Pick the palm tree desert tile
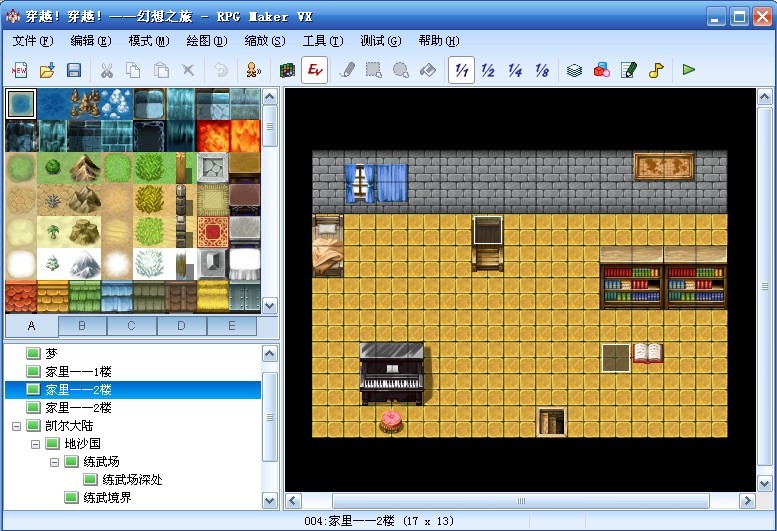 click(53, 232)
